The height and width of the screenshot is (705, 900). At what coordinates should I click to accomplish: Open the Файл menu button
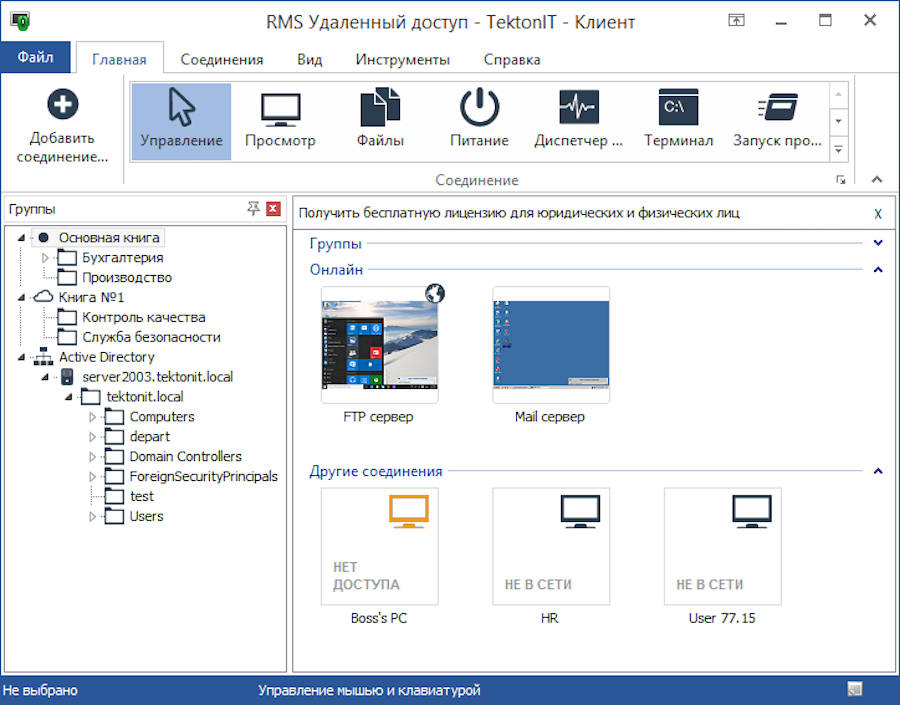35,58
